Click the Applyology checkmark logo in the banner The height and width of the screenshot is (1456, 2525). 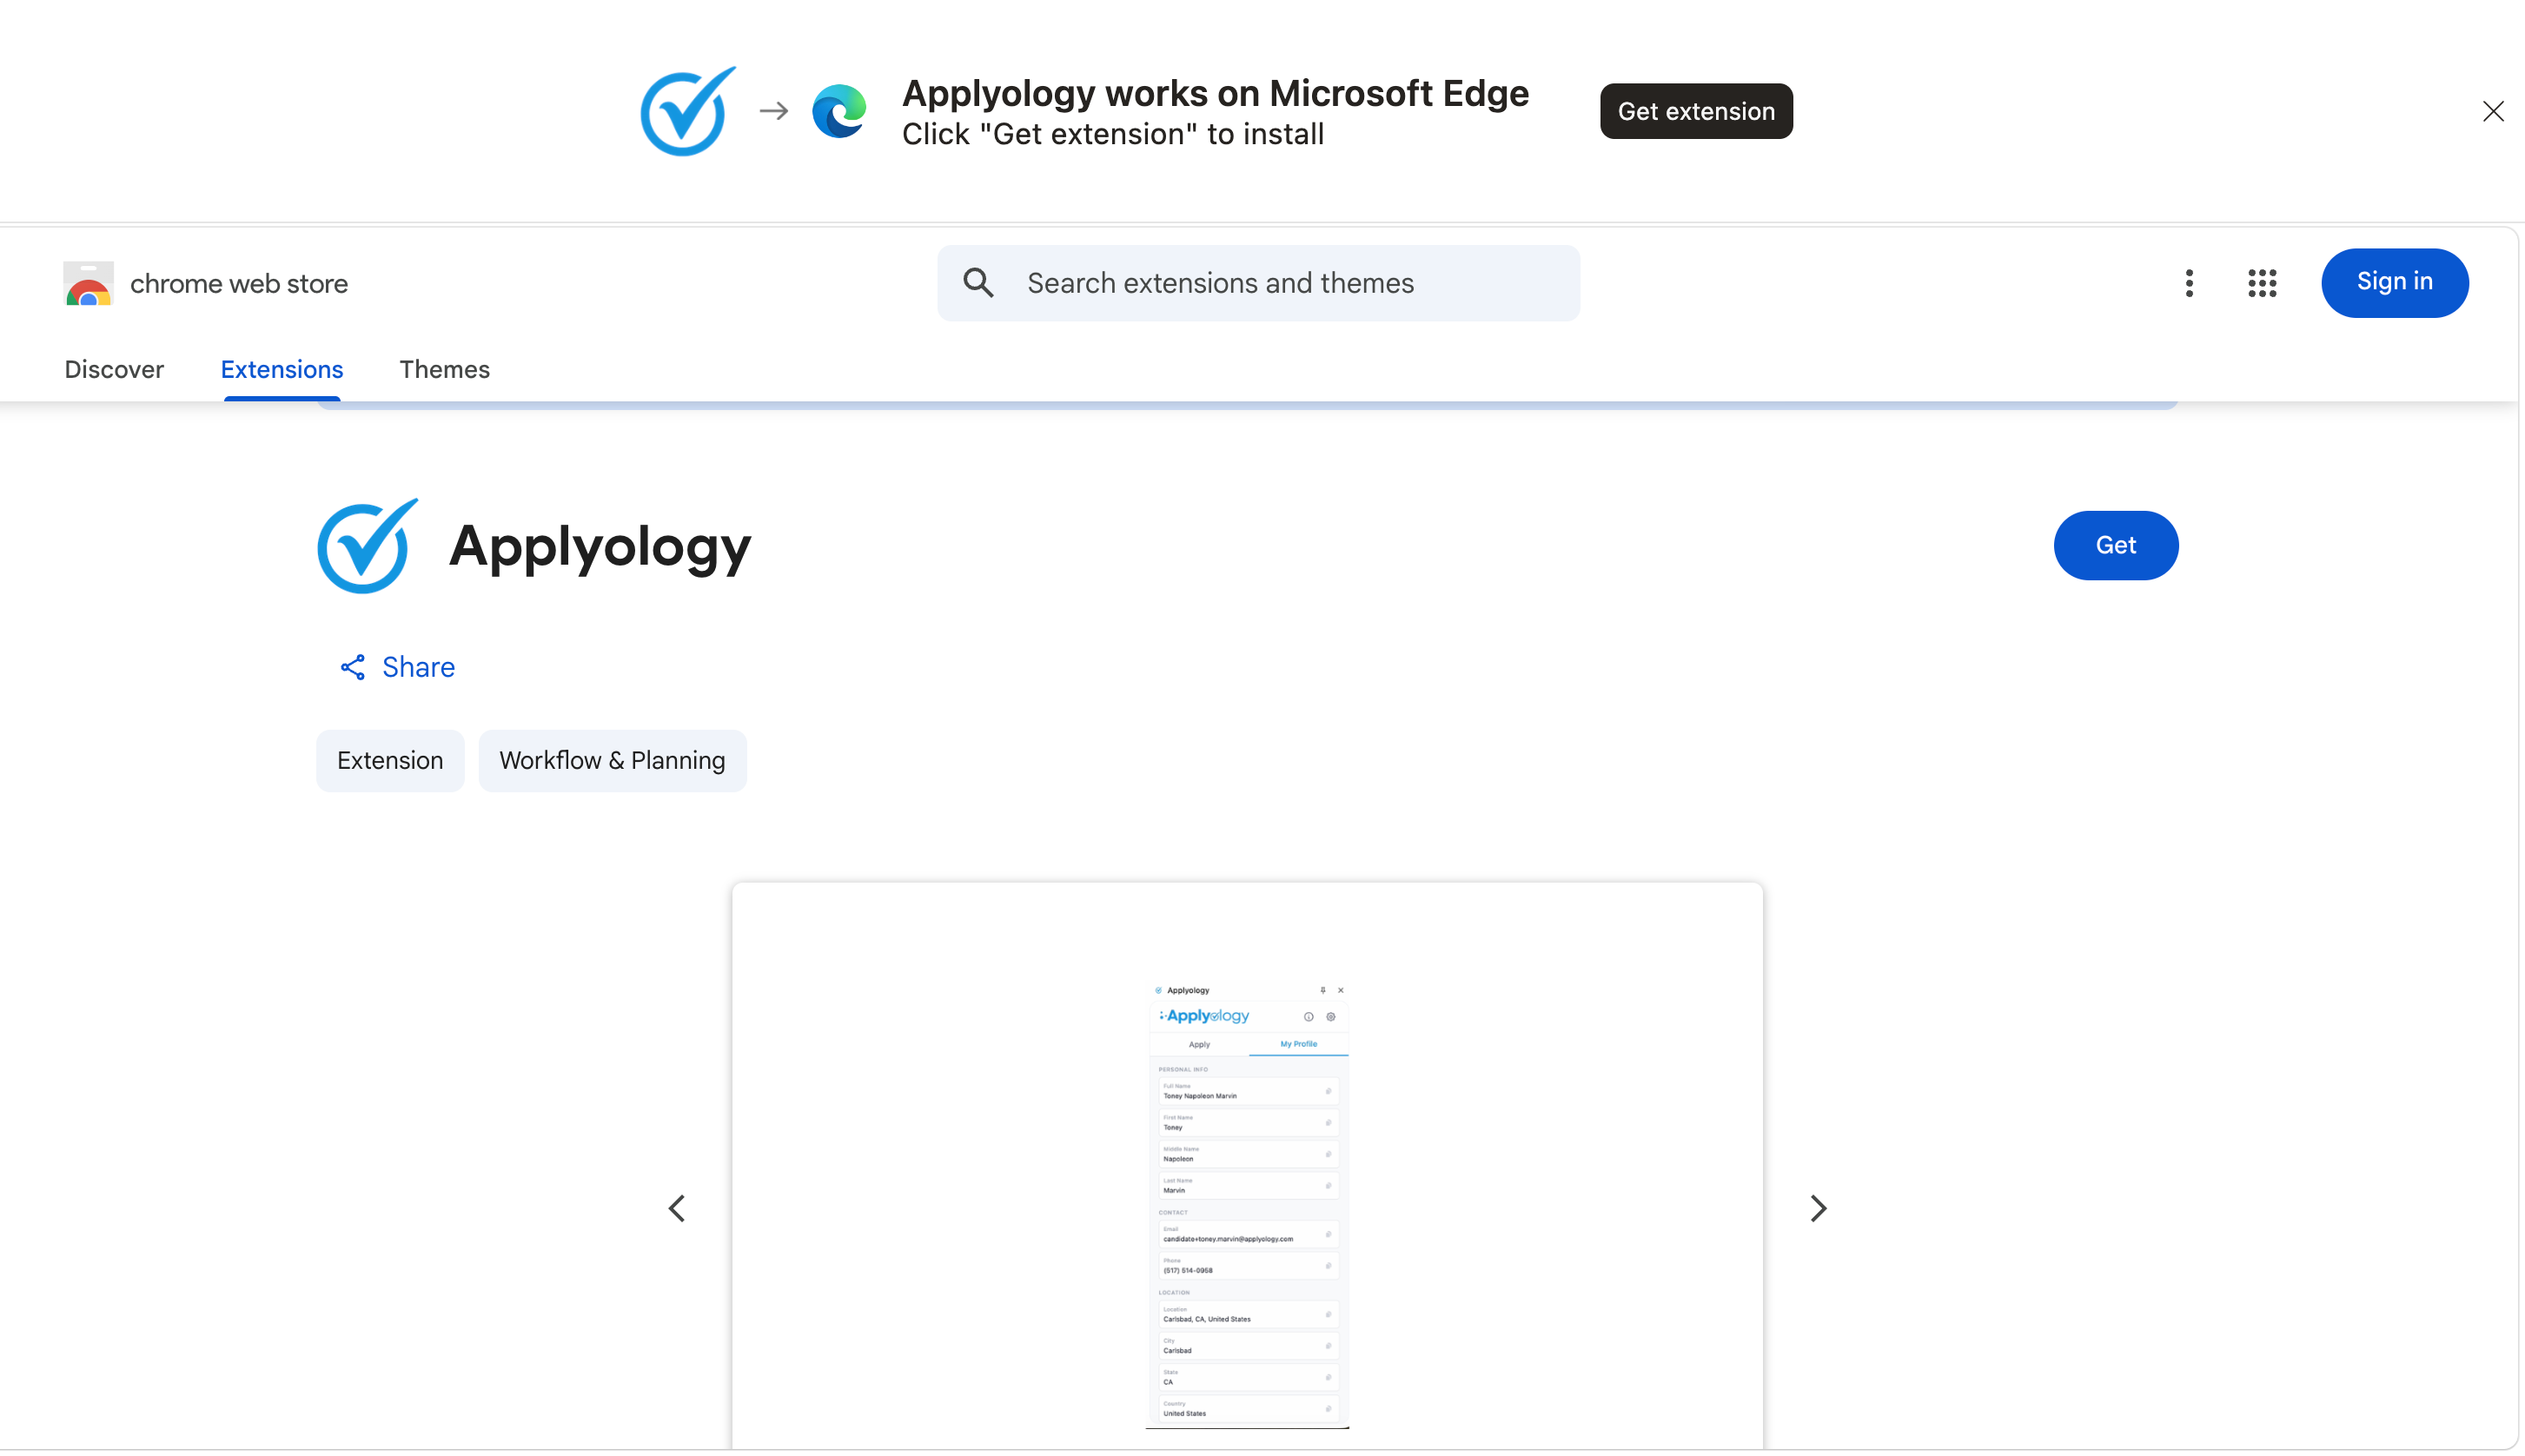pyautogui.click(x=688, y=111)
